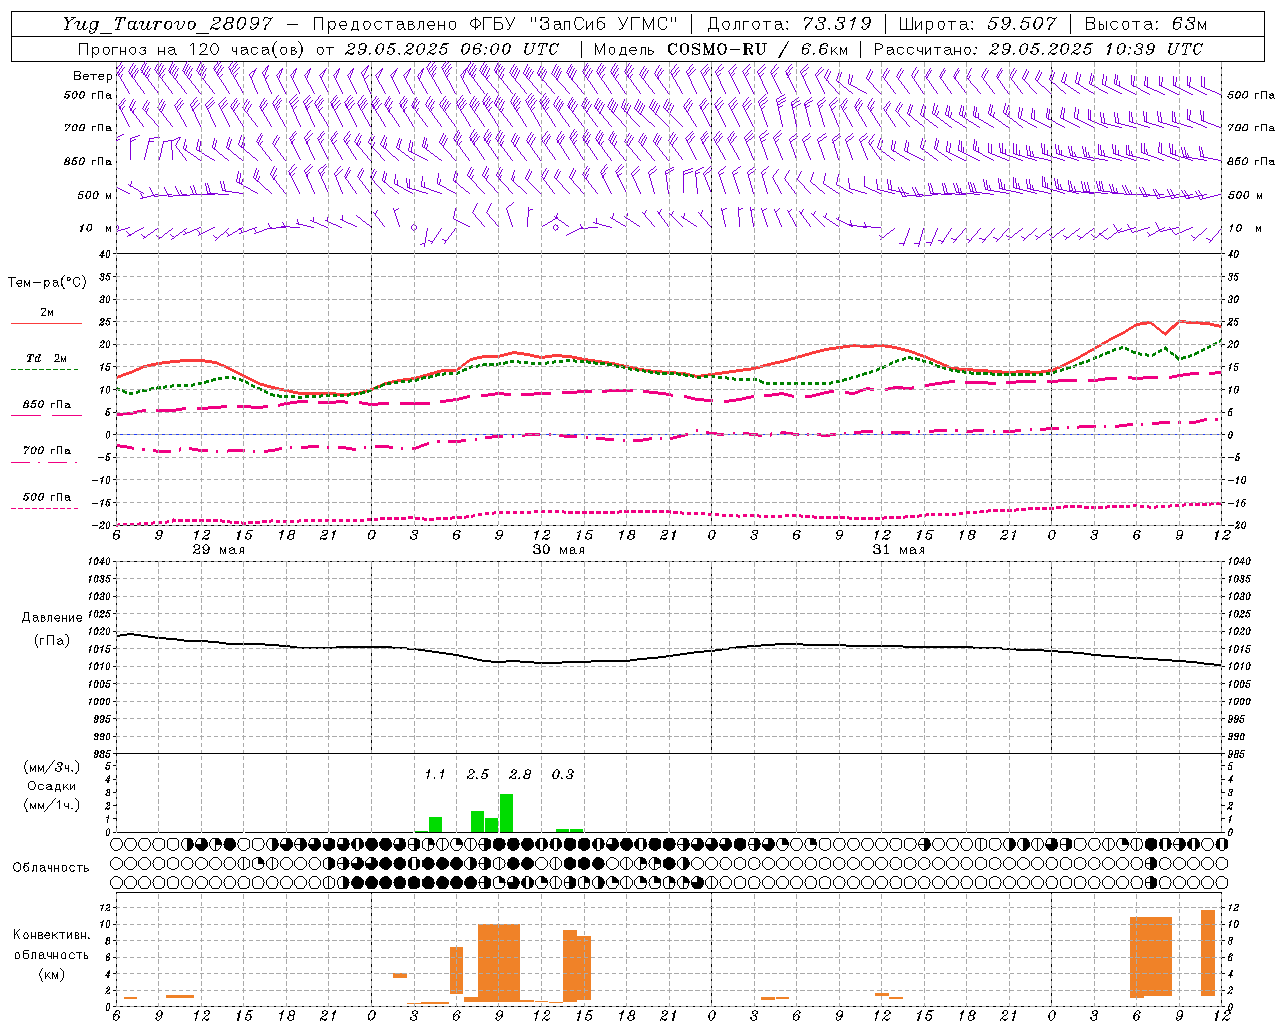The width and height of the screenshot is (1280, 1024).
Task: Click the date label 31 мая
Action: (898, 550)
